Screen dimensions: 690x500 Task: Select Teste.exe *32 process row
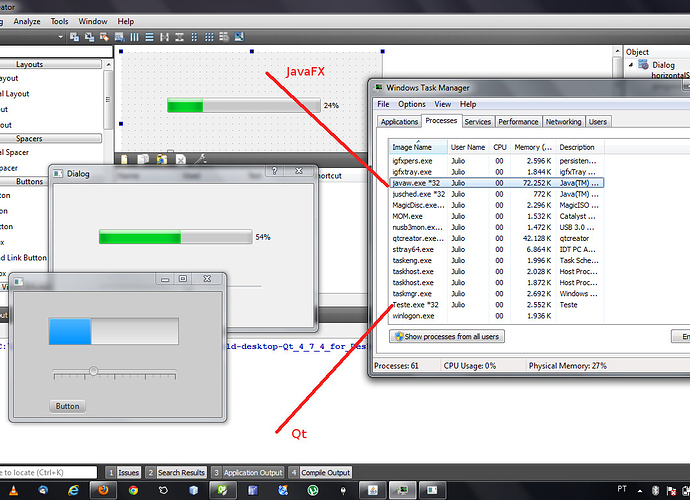(x=496, y=305)
